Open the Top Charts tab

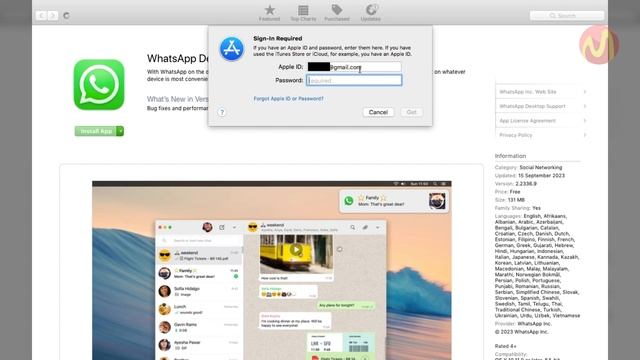[303, 13]
